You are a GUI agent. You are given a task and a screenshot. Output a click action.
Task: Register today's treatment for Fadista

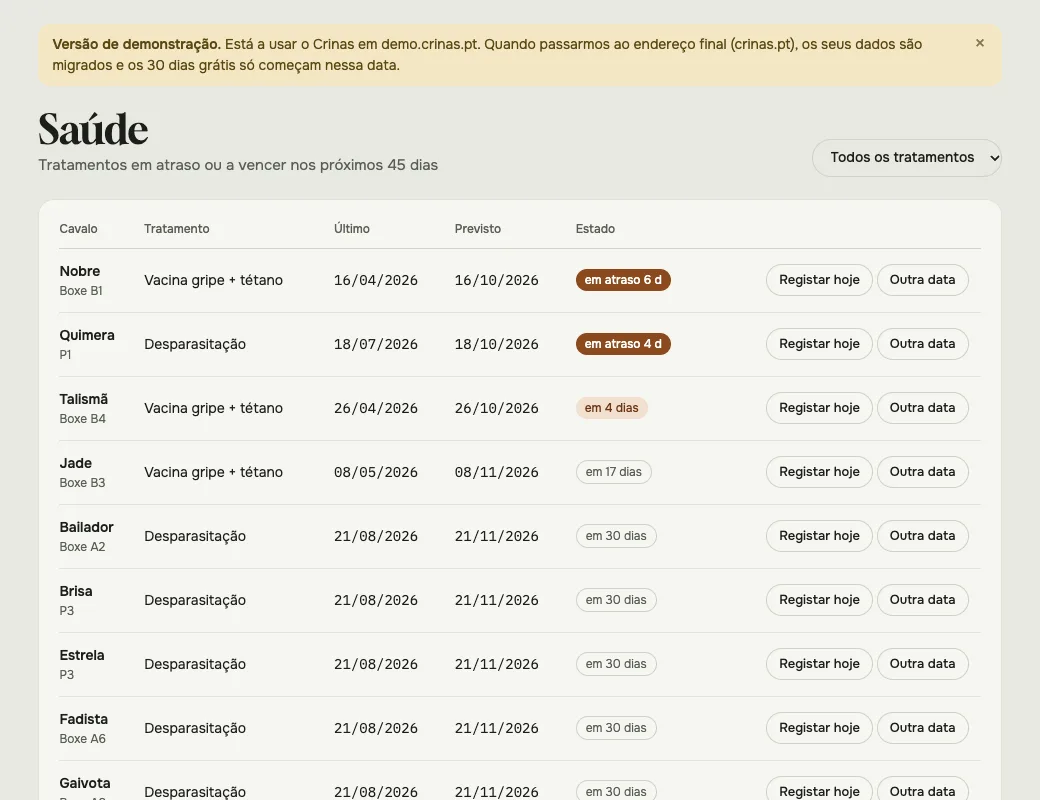(819, 728)
